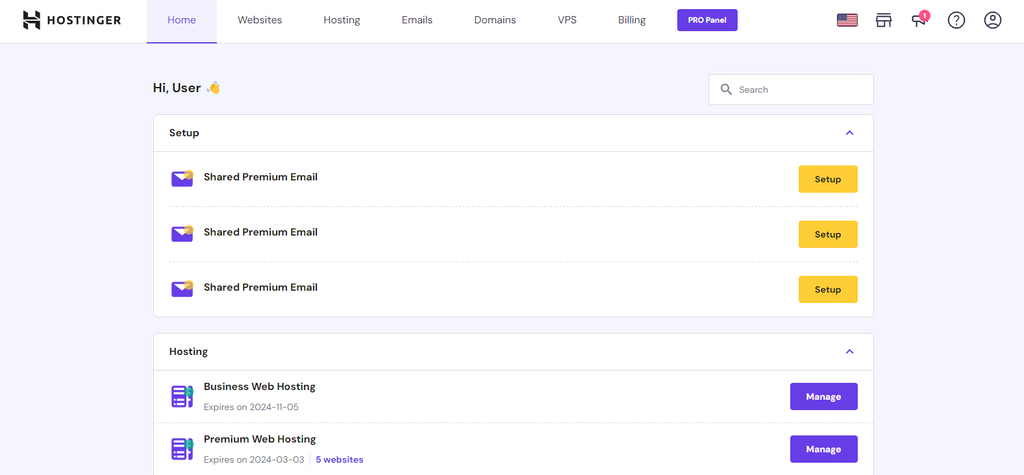Open the 5 websites link

[x=339, y=460]
